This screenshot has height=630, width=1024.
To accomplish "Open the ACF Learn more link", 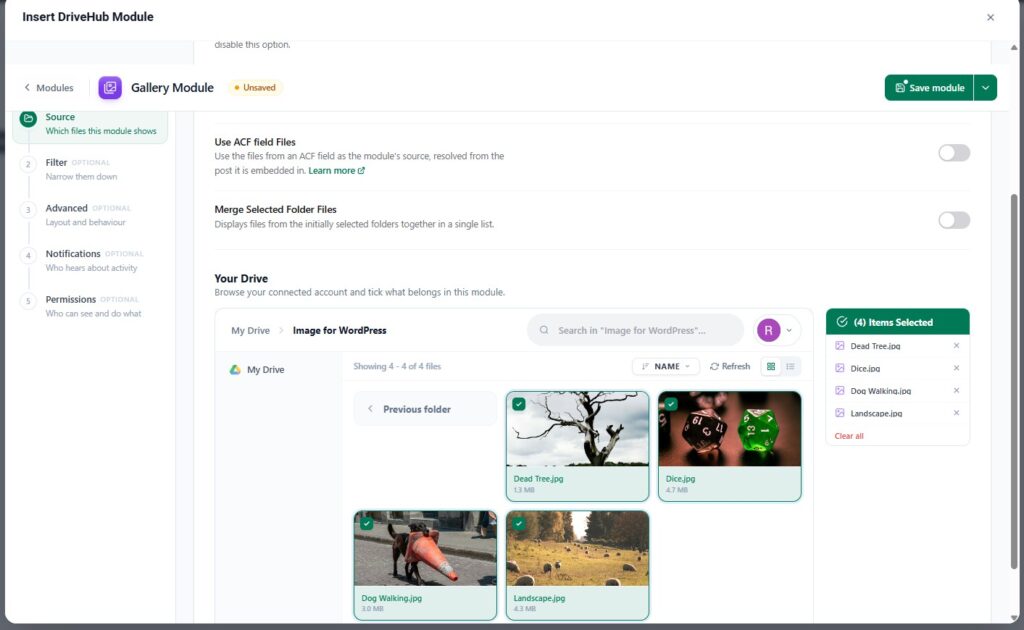I will (336, 170).
